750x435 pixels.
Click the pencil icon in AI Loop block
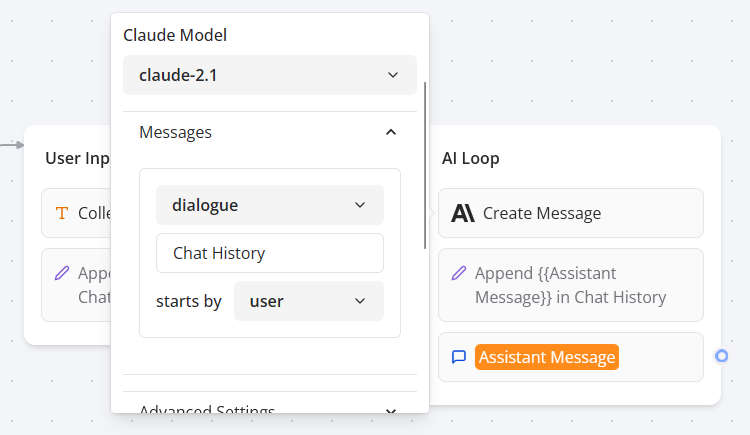pos(459,273)
